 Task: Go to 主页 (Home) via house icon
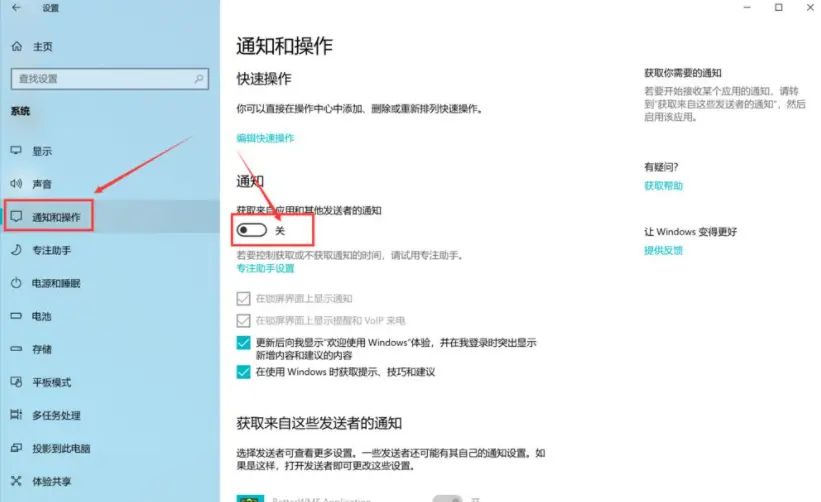tap(16, 47)
